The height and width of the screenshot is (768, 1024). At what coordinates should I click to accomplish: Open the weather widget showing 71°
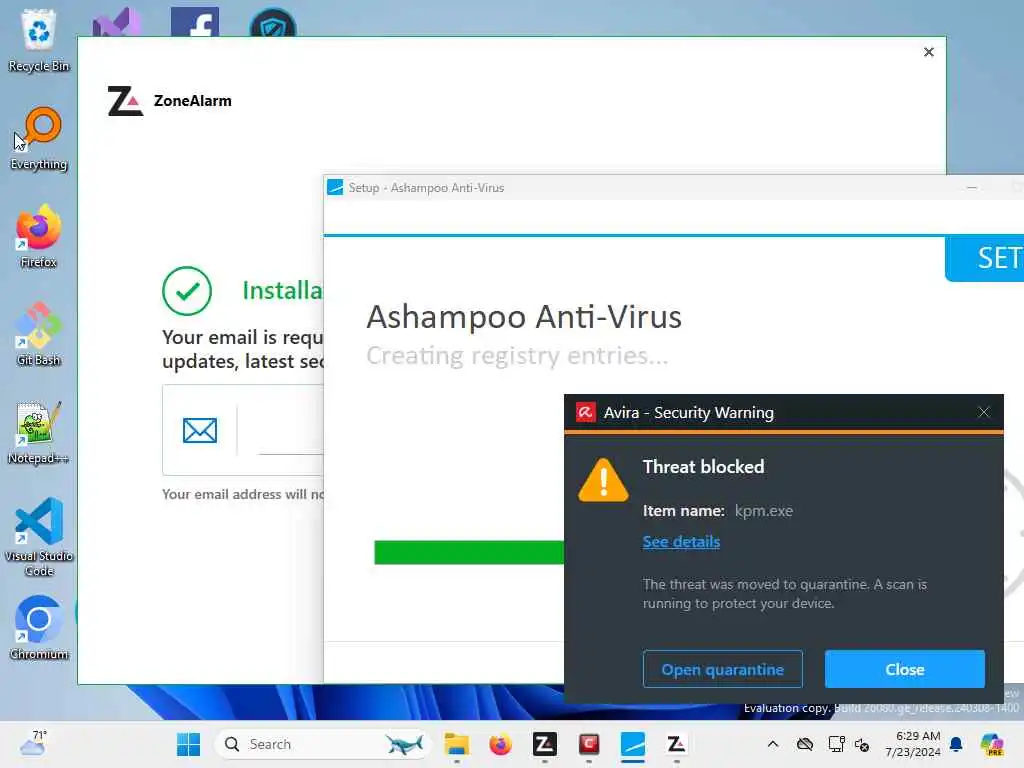point(33,743)
